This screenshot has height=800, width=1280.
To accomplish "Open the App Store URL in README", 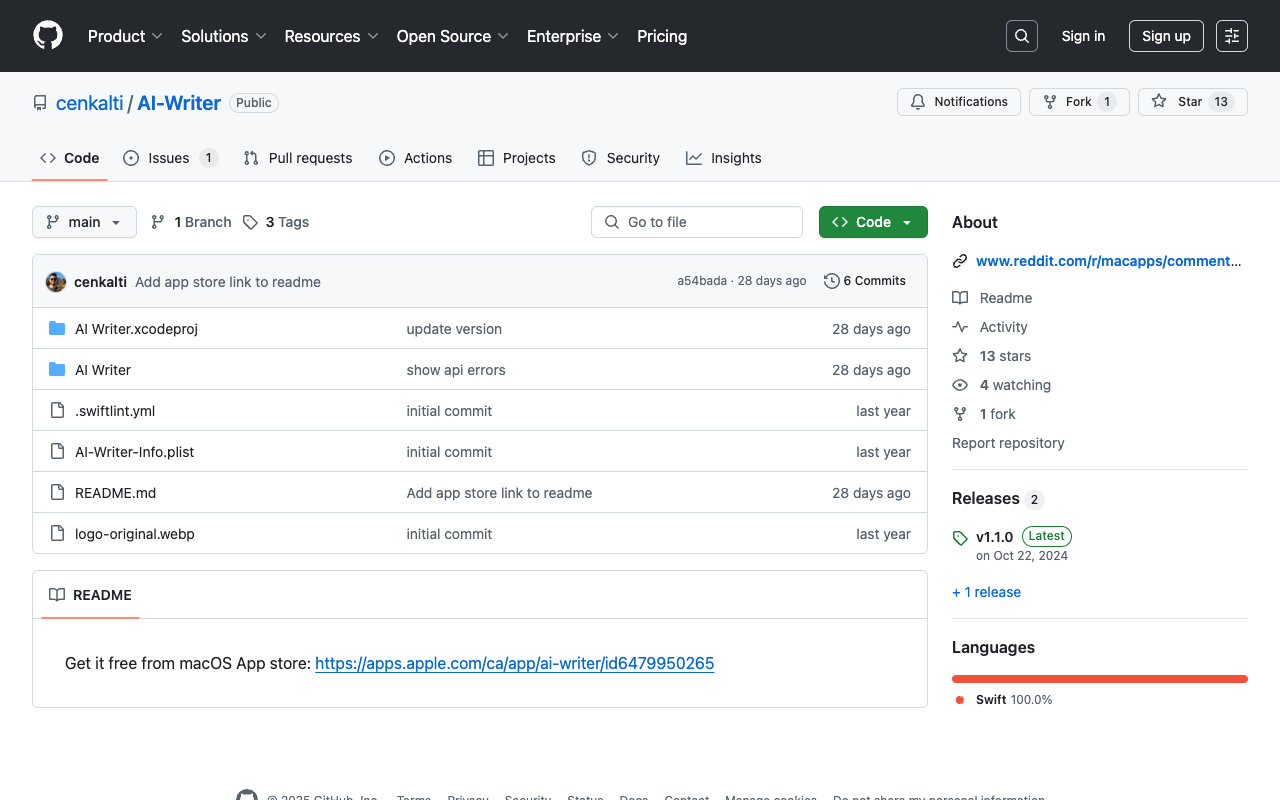I will coord(514,663).
